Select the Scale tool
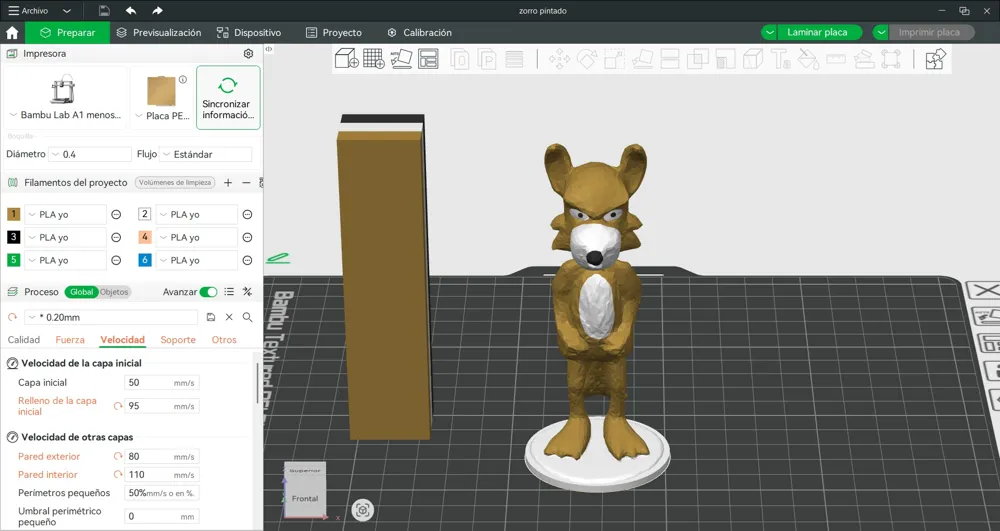 (x=614, y=59)
